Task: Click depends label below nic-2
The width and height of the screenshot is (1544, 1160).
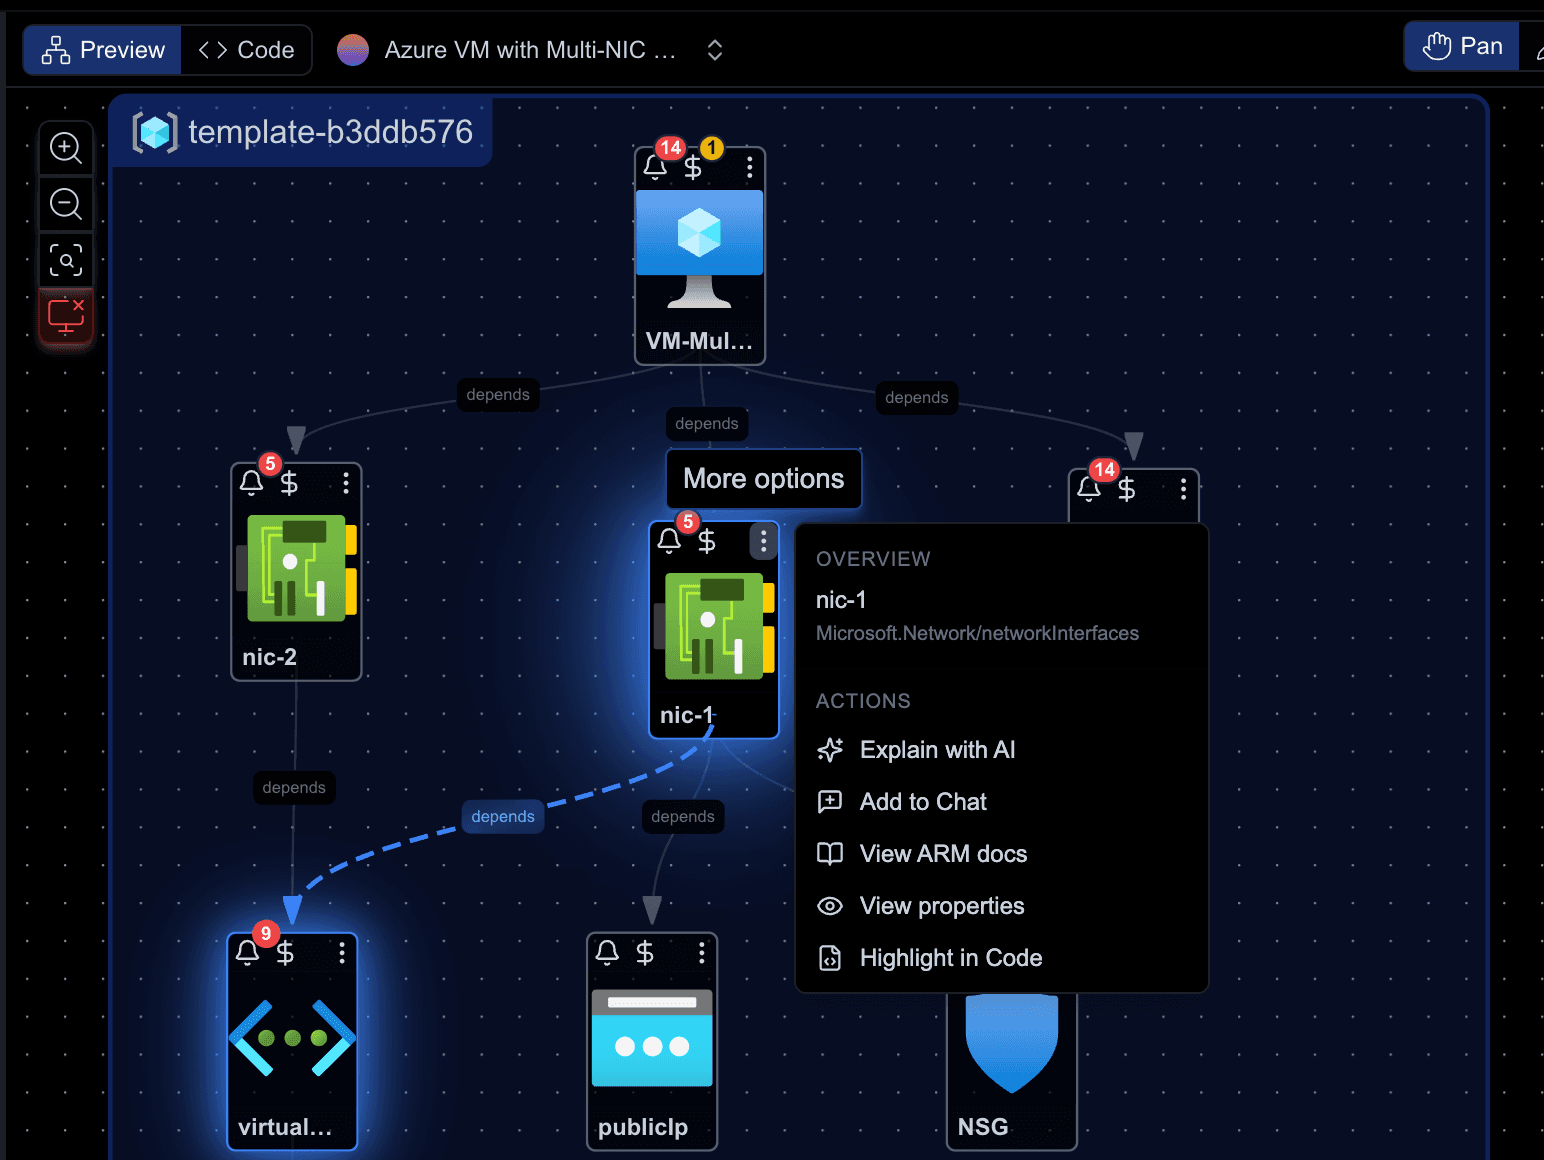Action: point(294,788)
